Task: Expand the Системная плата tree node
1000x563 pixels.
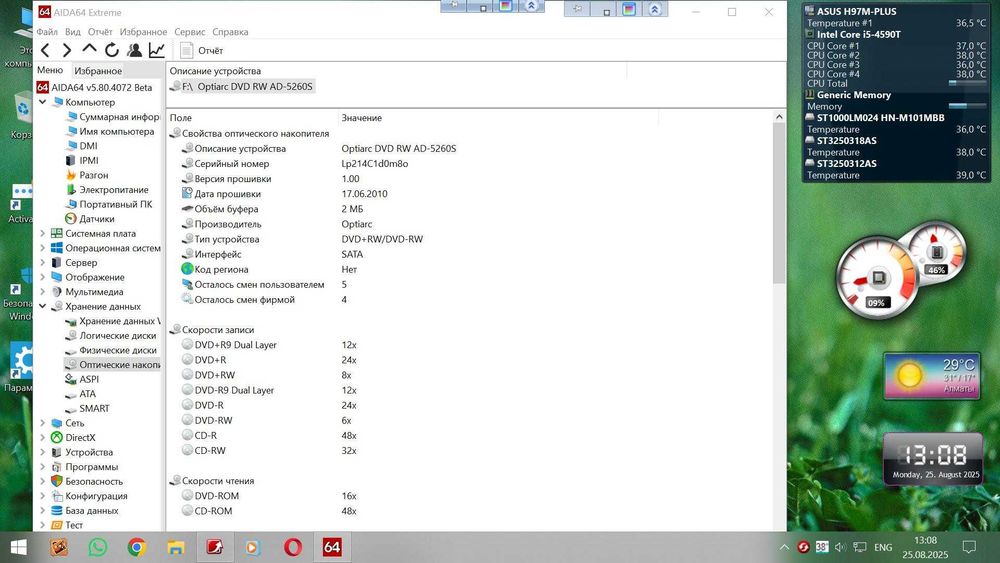Action: (x=43, y=233)
